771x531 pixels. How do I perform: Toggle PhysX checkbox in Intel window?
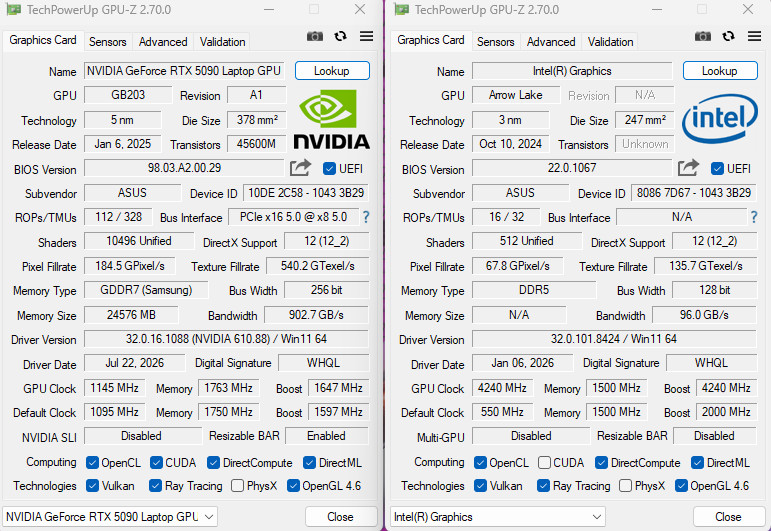coord(625,486)
